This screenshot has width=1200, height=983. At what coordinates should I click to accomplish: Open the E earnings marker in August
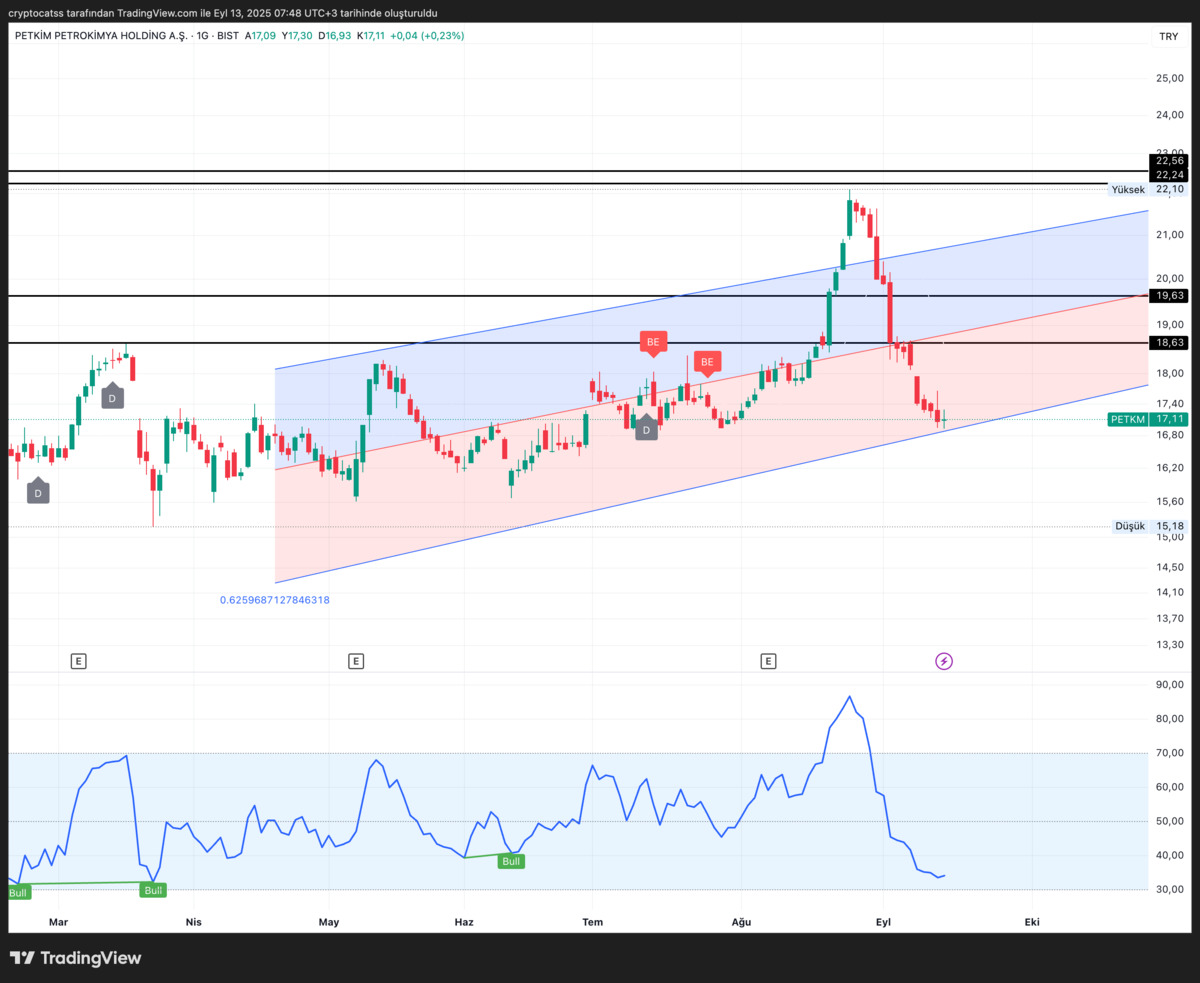coord(768,661)
